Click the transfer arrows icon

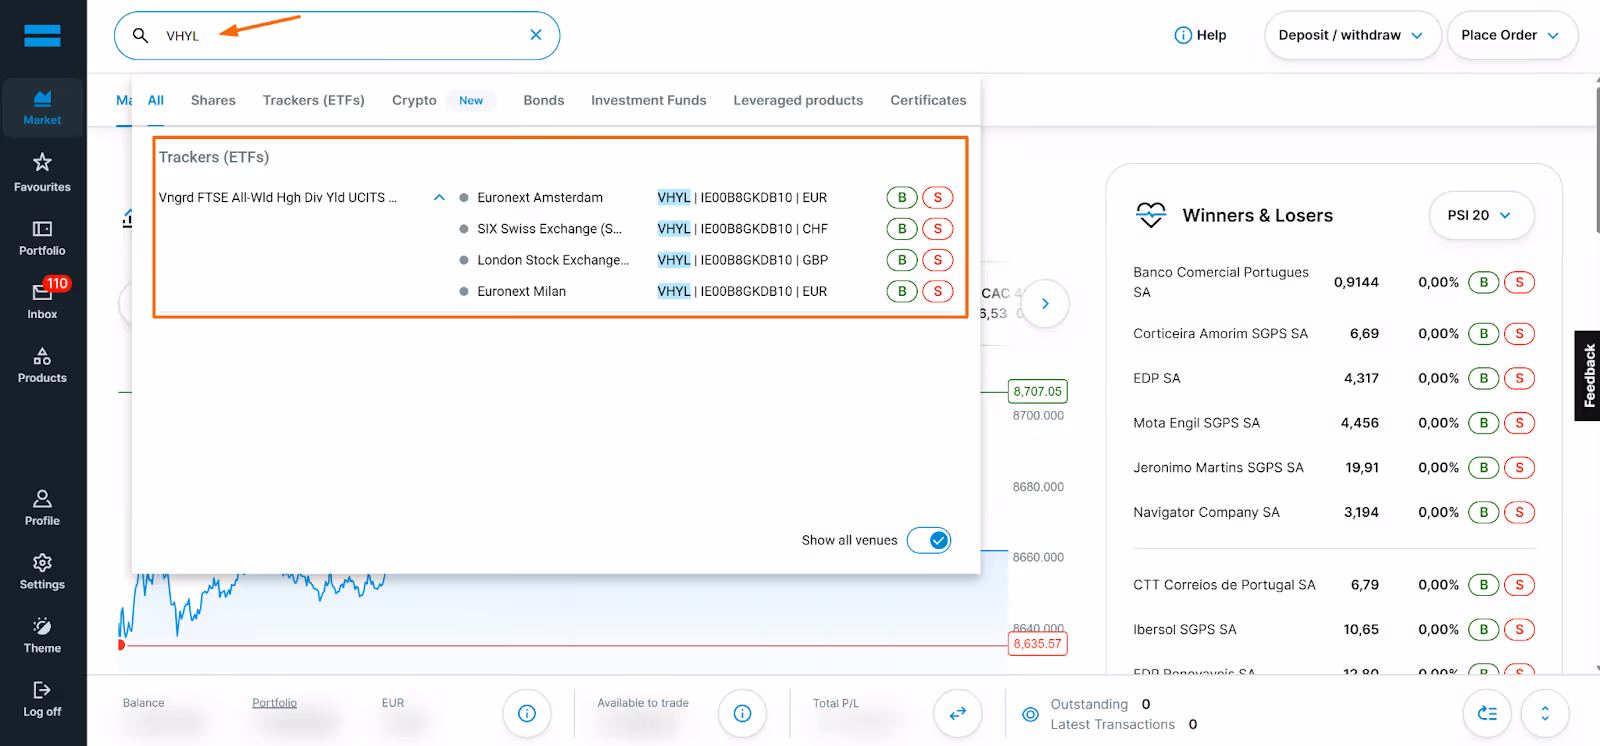pyautogui.click(x=957, y=713)
